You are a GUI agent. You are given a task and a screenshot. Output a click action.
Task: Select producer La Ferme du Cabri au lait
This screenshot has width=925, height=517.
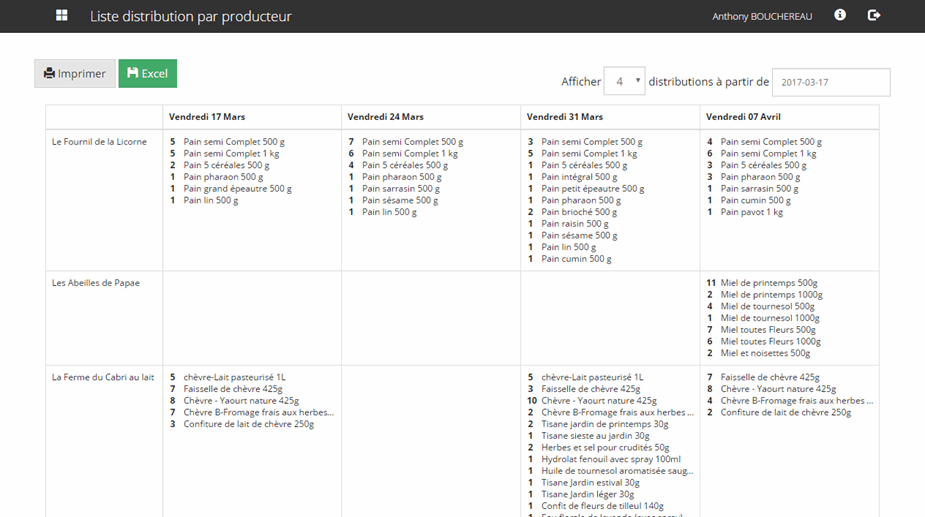103,377
